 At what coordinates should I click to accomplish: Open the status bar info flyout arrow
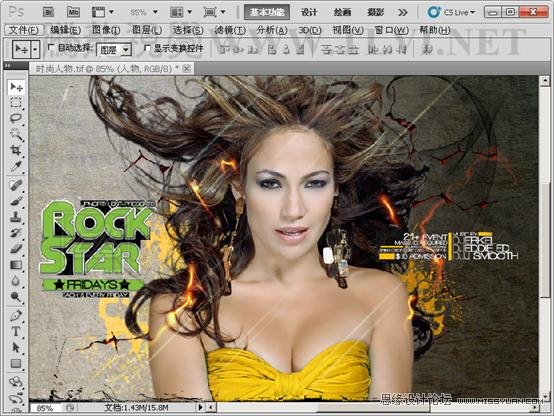pos(200,407)
